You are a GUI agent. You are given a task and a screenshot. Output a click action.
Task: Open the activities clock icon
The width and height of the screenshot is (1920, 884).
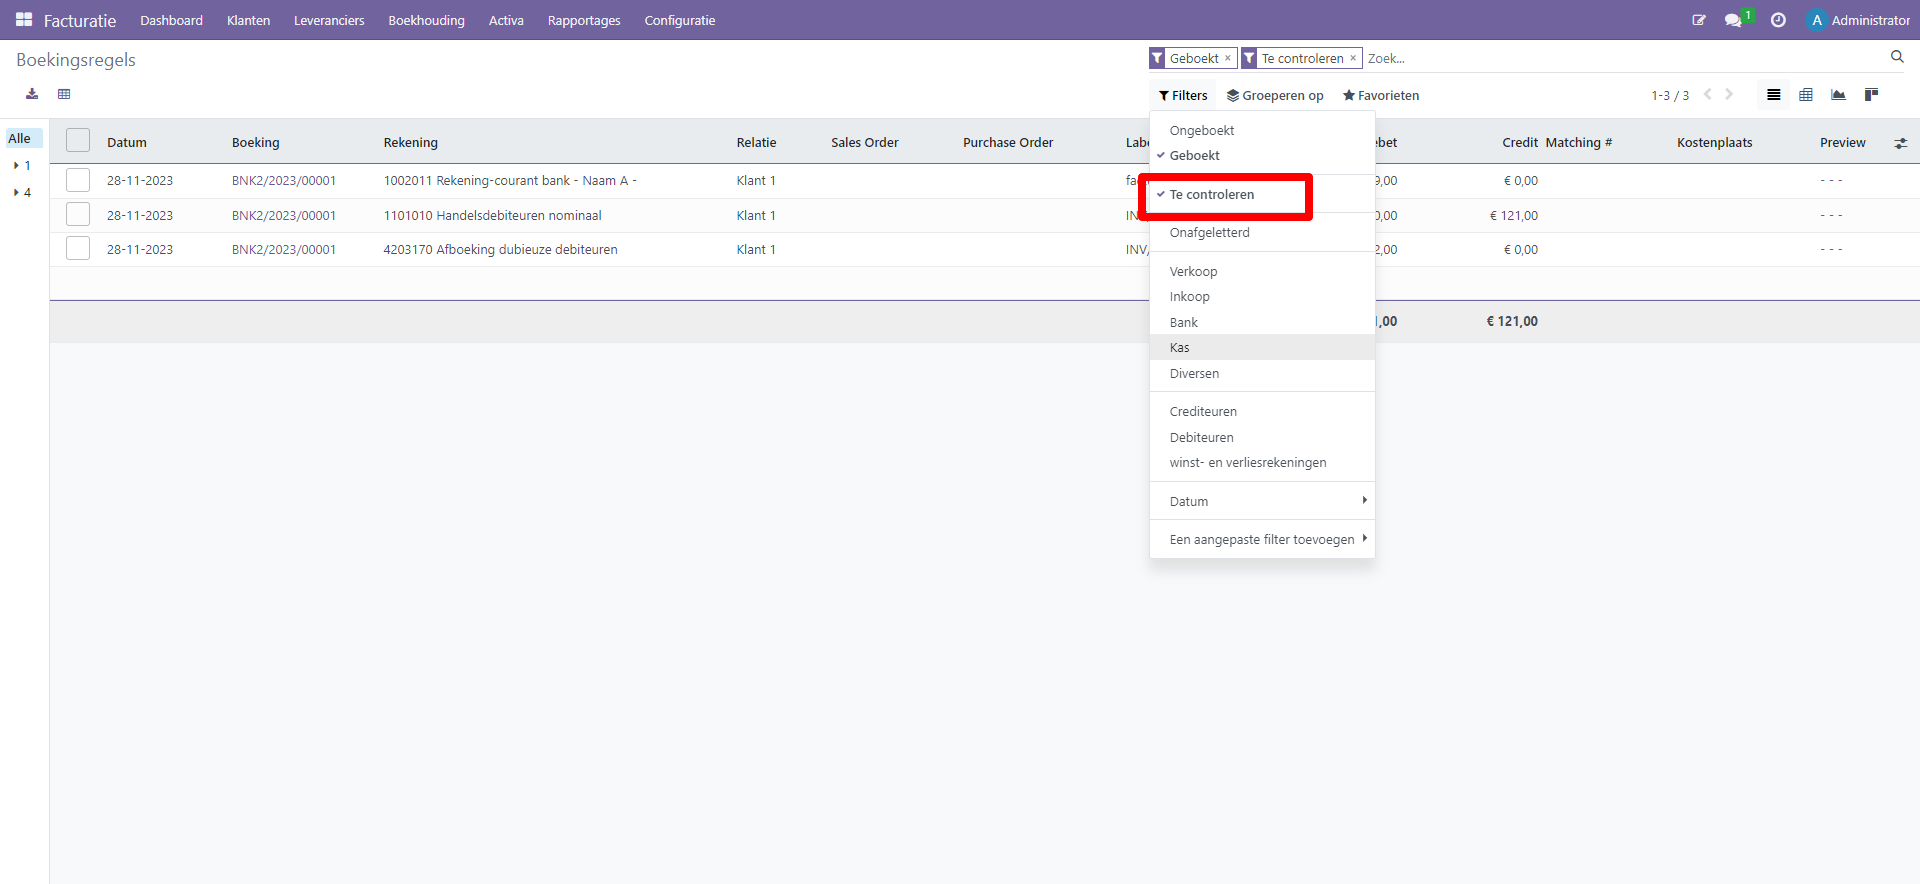tap(1778, 20)
